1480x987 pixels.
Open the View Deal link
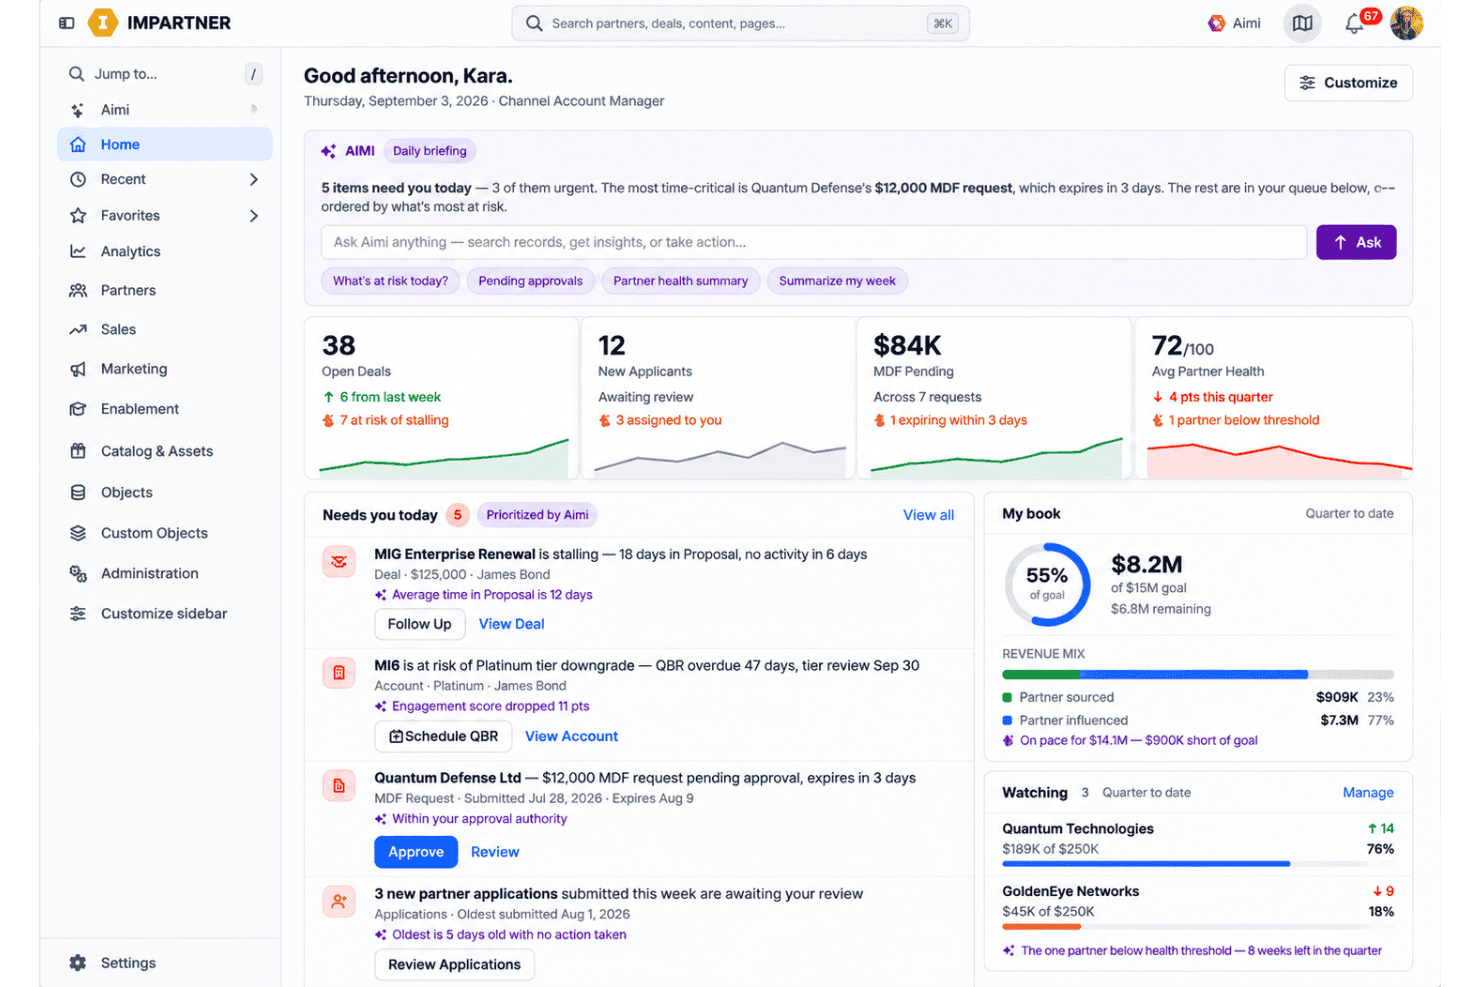pos(512,624)
